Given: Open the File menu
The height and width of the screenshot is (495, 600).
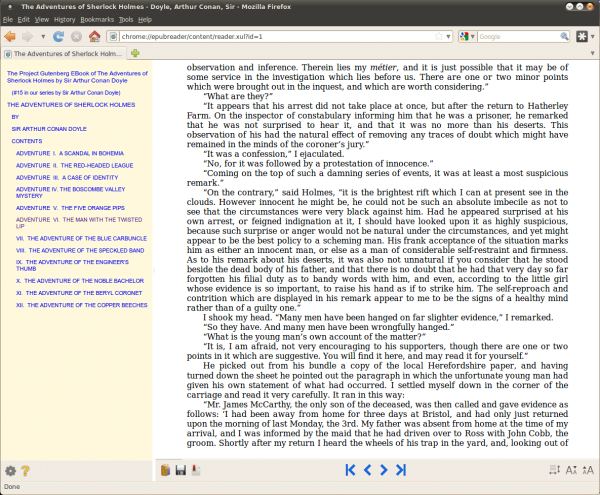Looking at the screenshot, I should 8,20.
